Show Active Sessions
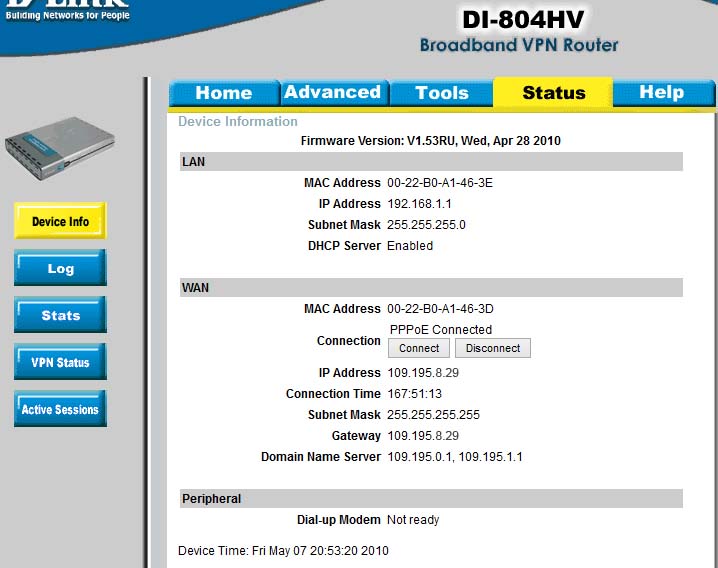This screenshot has width=718, height=568. coord(60,409)
